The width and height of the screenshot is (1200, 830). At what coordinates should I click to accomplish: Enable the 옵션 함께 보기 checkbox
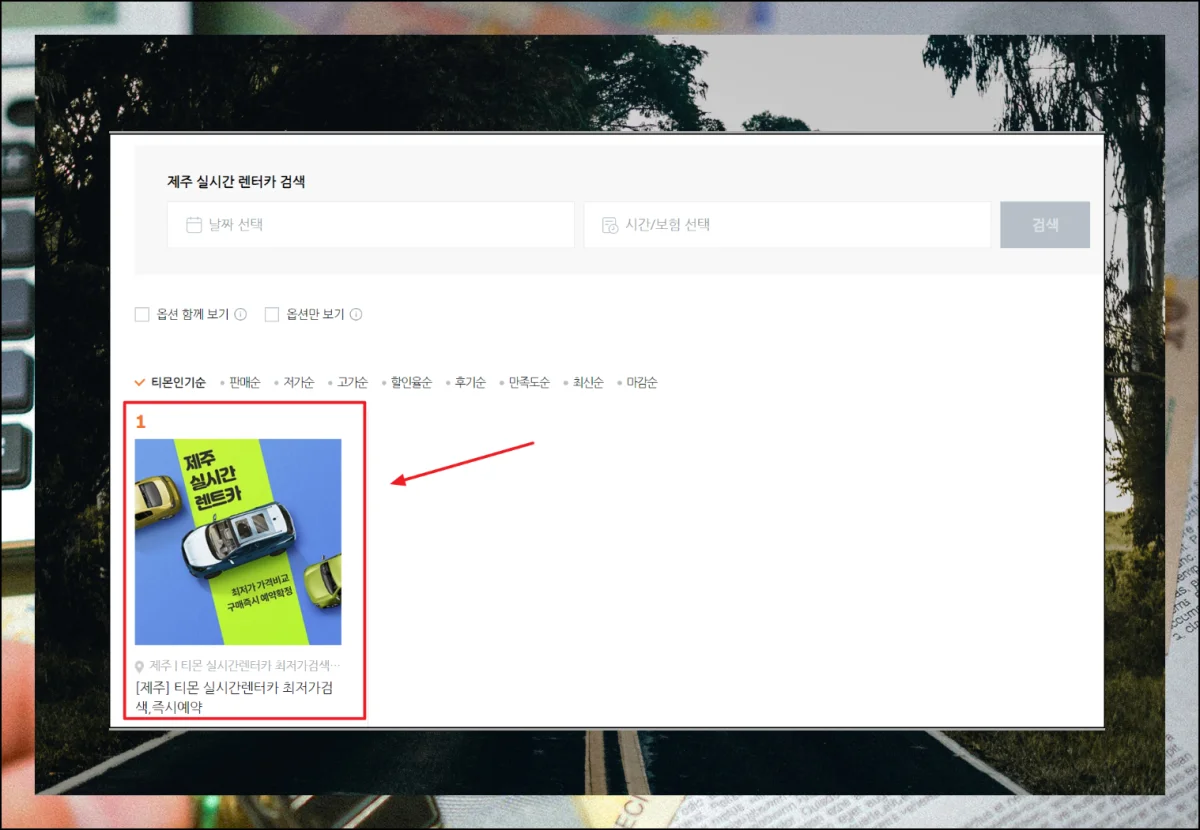click(142, 315)
